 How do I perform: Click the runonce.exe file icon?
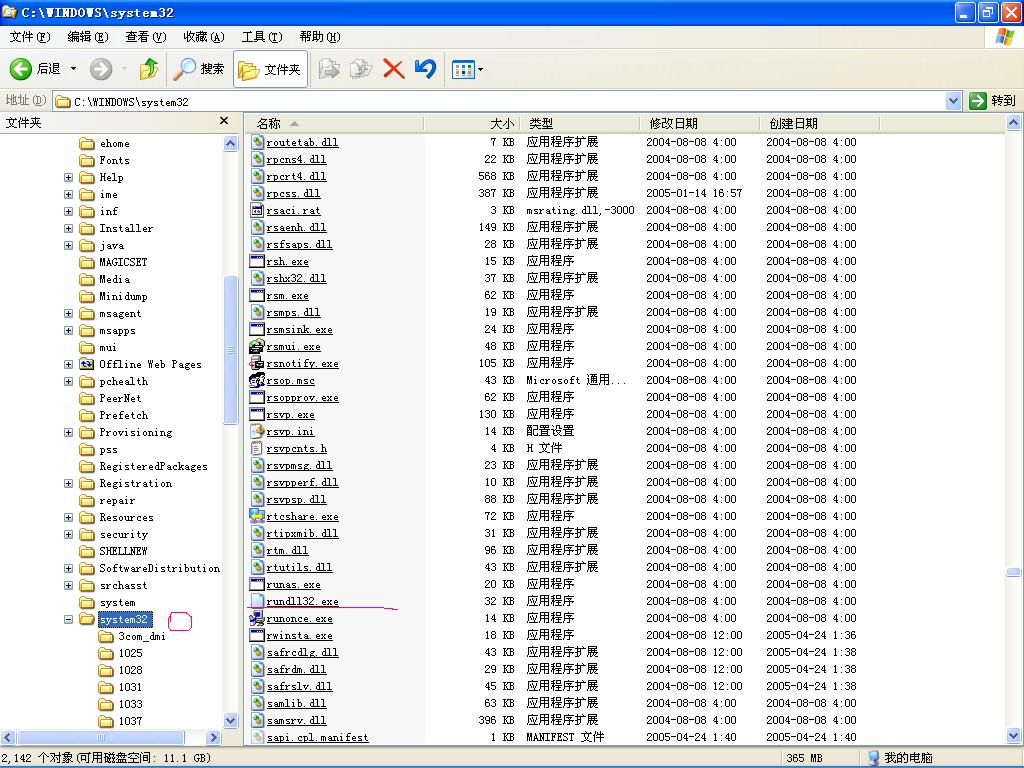click(257, 619)
